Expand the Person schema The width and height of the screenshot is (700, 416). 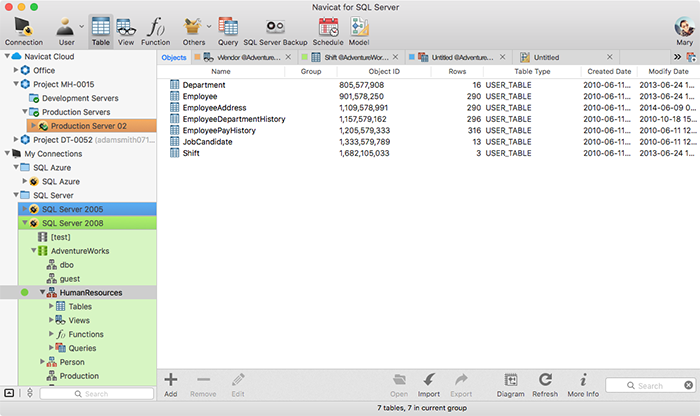42,362
